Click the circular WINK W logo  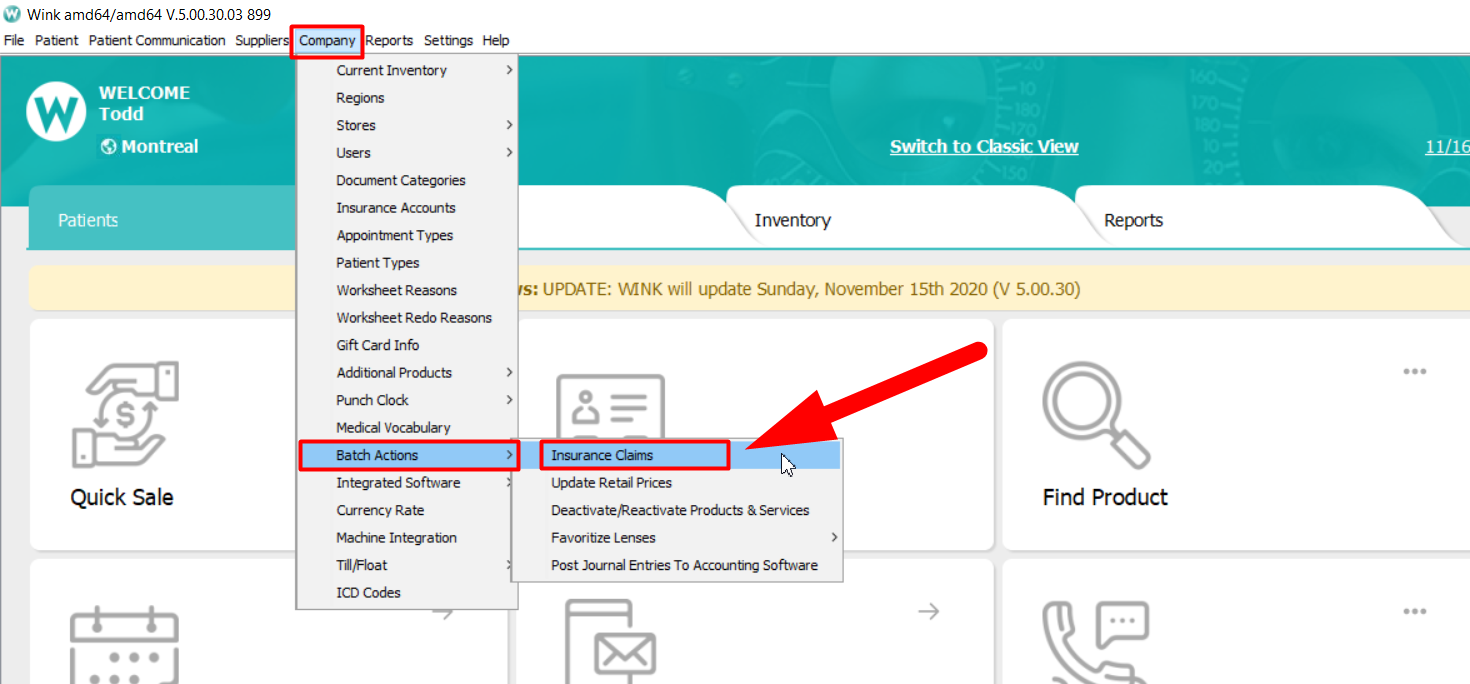point(55,112)
